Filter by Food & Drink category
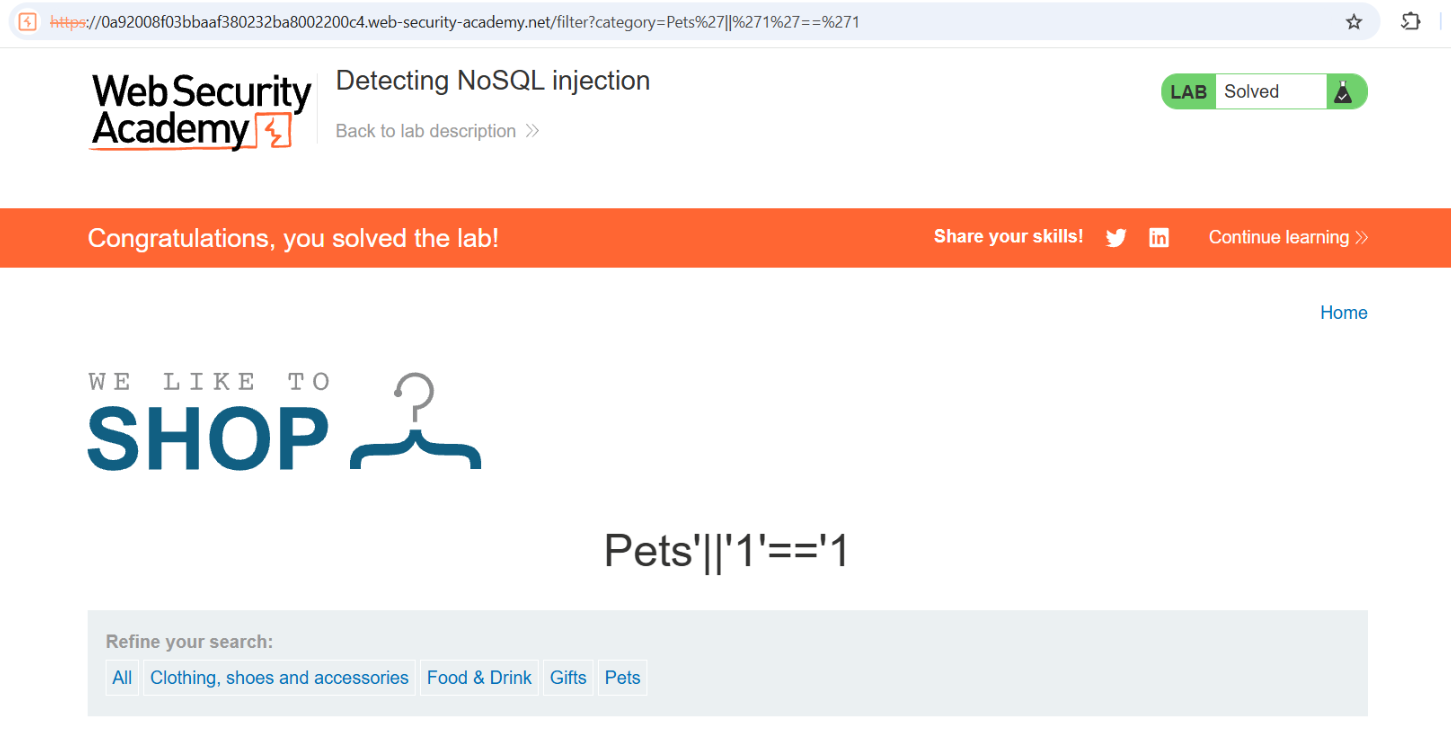 [x=479, y=678]
